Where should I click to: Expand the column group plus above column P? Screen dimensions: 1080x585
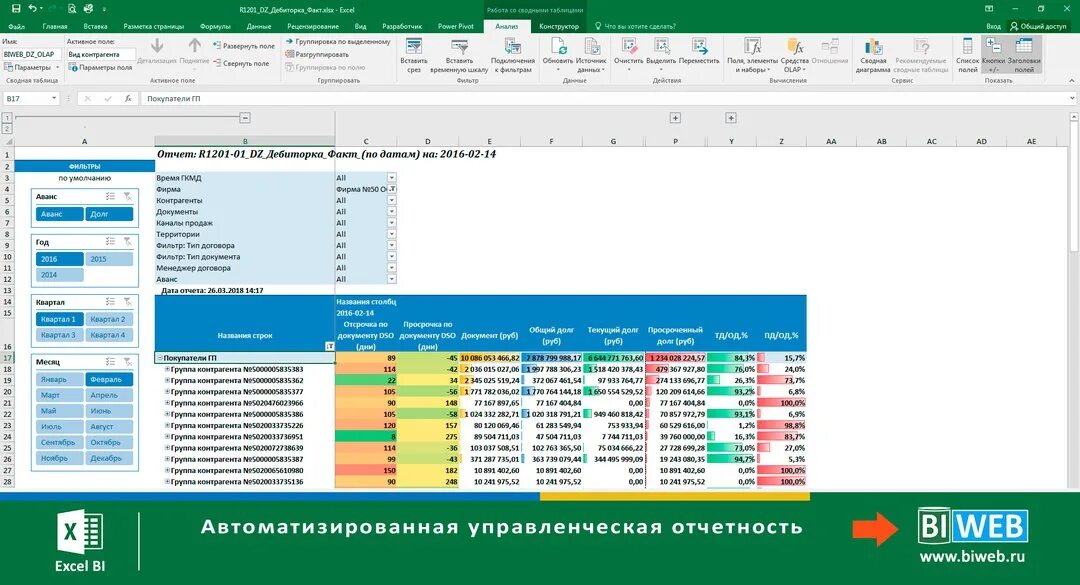pyautogui.click(x=675, y=118)
